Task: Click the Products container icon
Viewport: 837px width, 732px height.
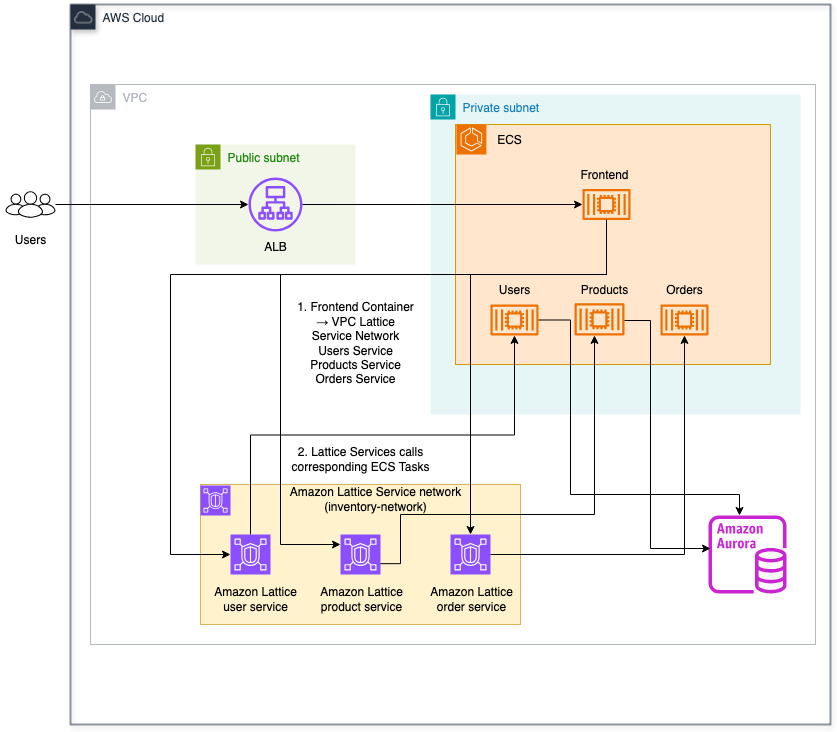Action: pos(599,320)
